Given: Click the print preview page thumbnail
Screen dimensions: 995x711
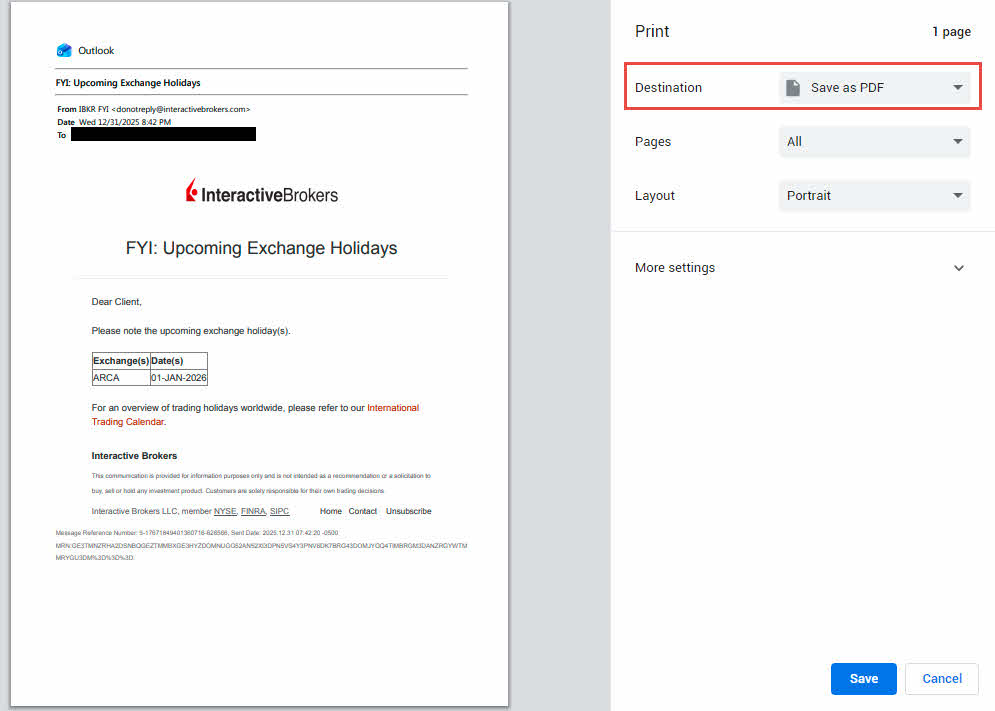Looking at the screenshot, I should (x=260, y=355).
